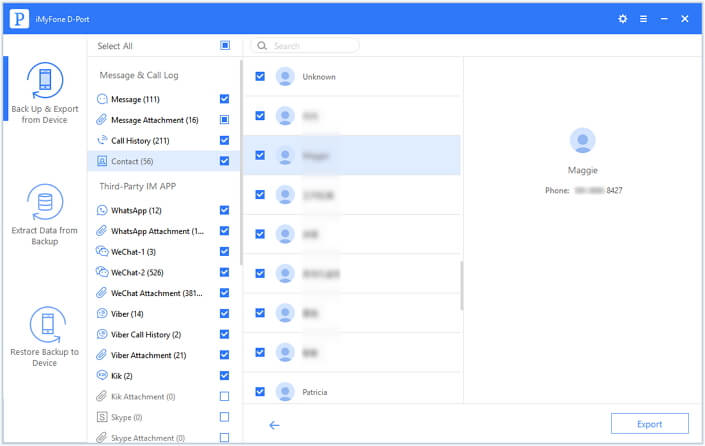The width and height of the screenshot is (705, 446).
Task: Open the WeChat-2 (526) category
Action: coord(163,272)
